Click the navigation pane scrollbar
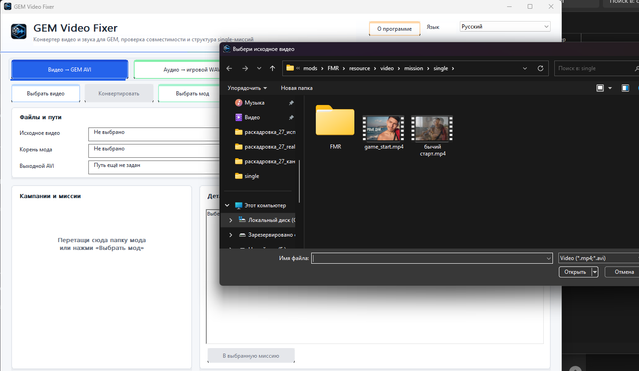639x371 pixels. pyautogui.click(x=300, y=181)
